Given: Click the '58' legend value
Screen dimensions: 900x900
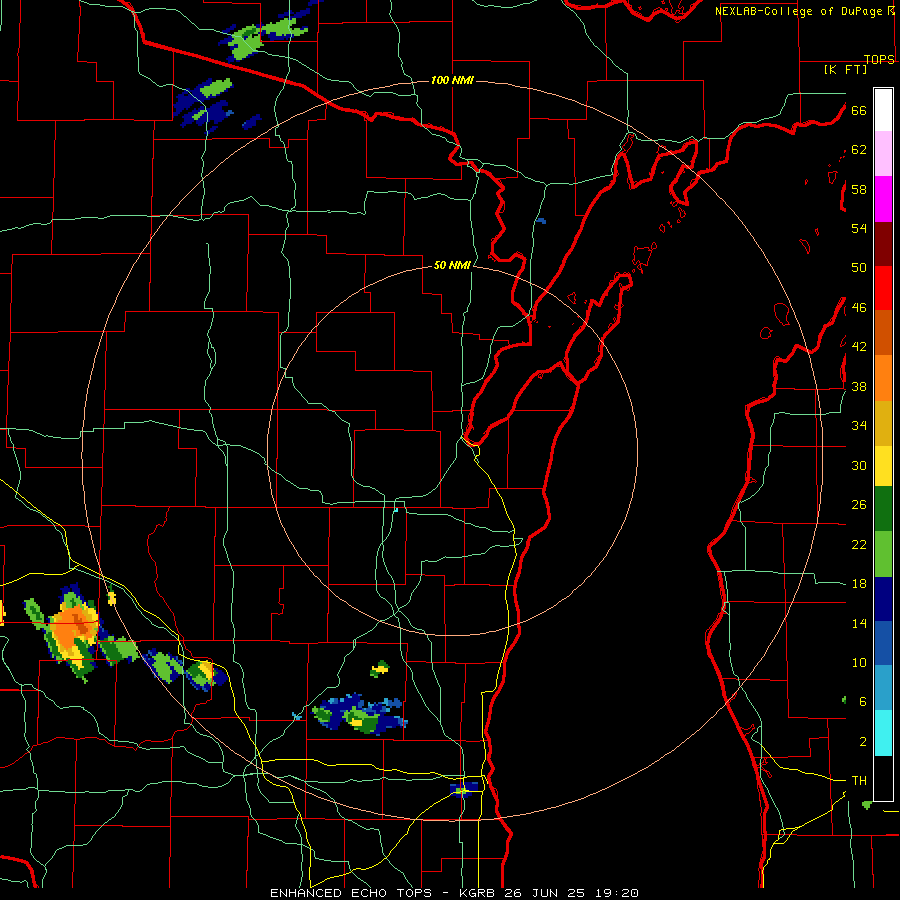Looking at the screenshot, I should tap(859, 189).
